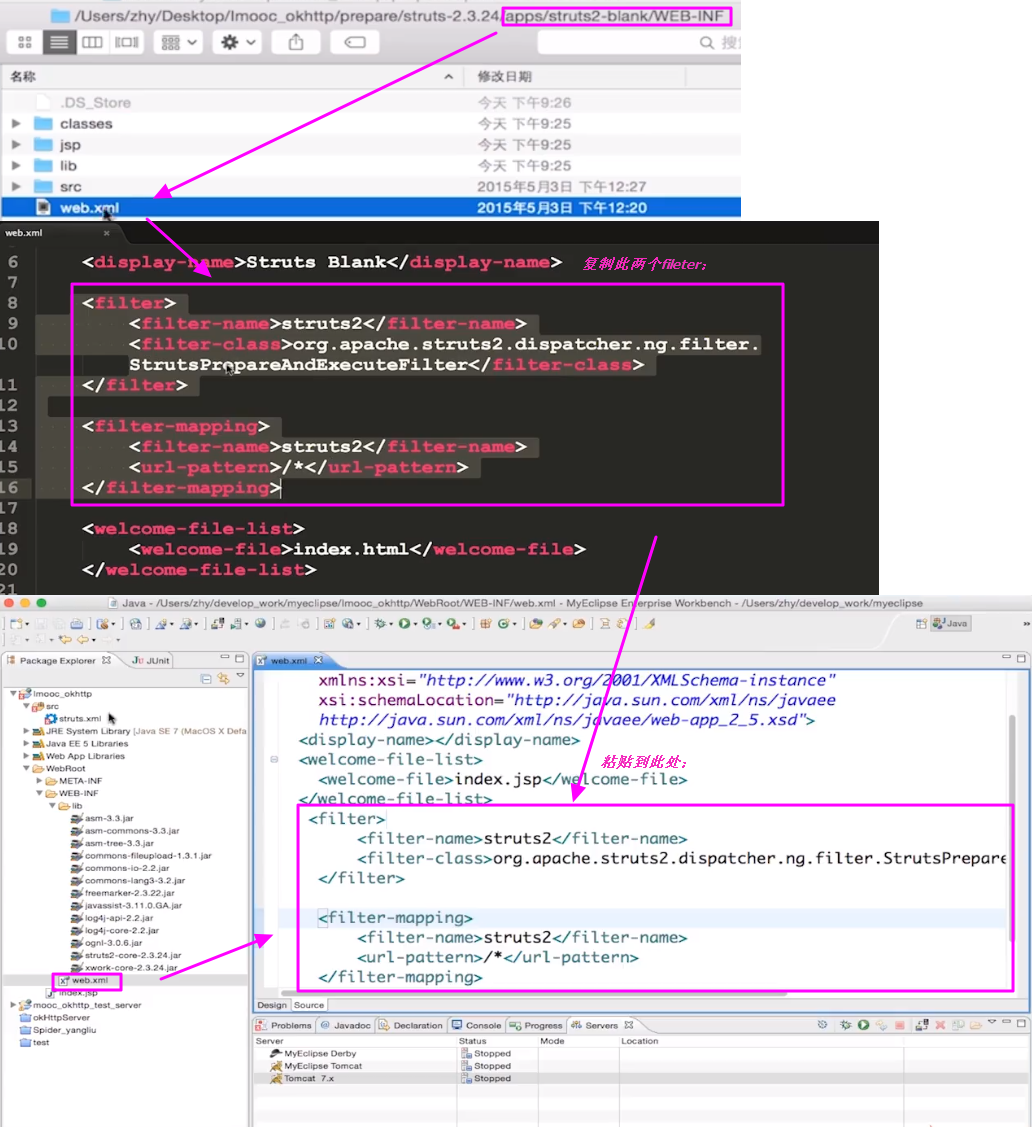The height and width of the screenshot is (1129, 1032).
Task: Expand the src folder in Finder
Action: click(x=16, y=186)
